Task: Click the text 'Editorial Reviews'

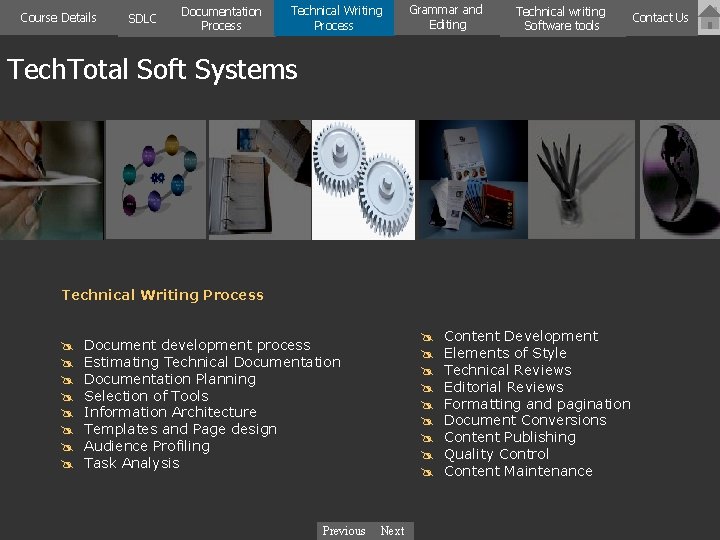Action: [503, 387]
